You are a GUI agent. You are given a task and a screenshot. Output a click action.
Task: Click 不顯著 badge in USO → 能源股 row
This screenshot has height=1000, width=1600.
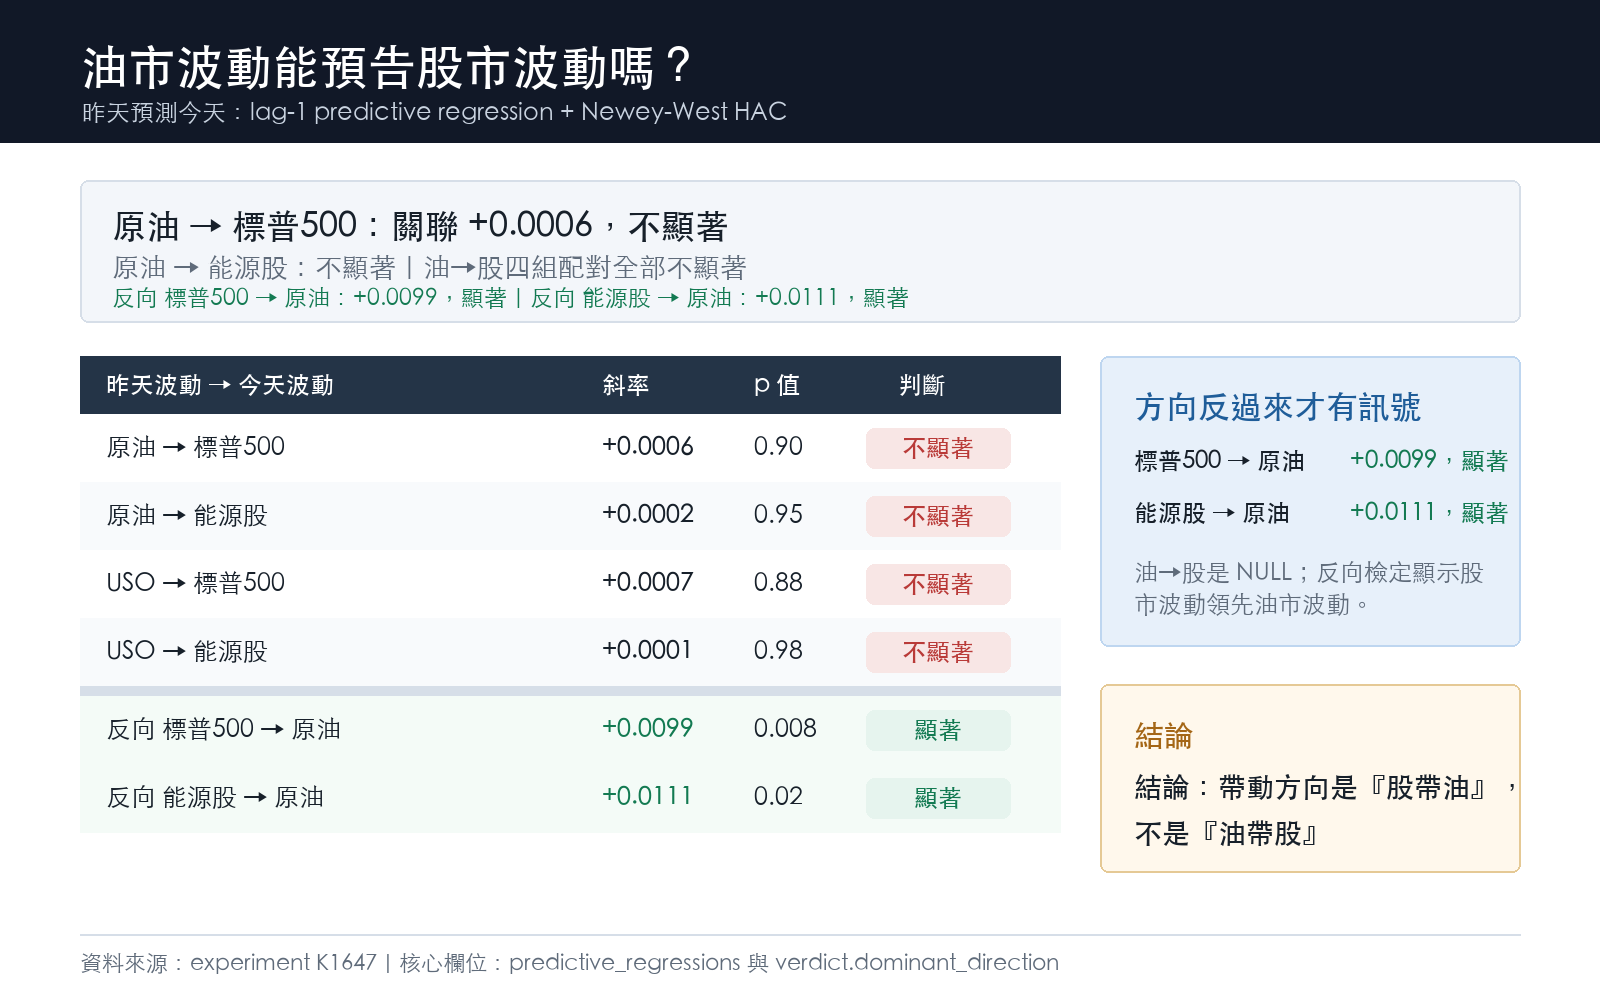click(x=938, y=652)
